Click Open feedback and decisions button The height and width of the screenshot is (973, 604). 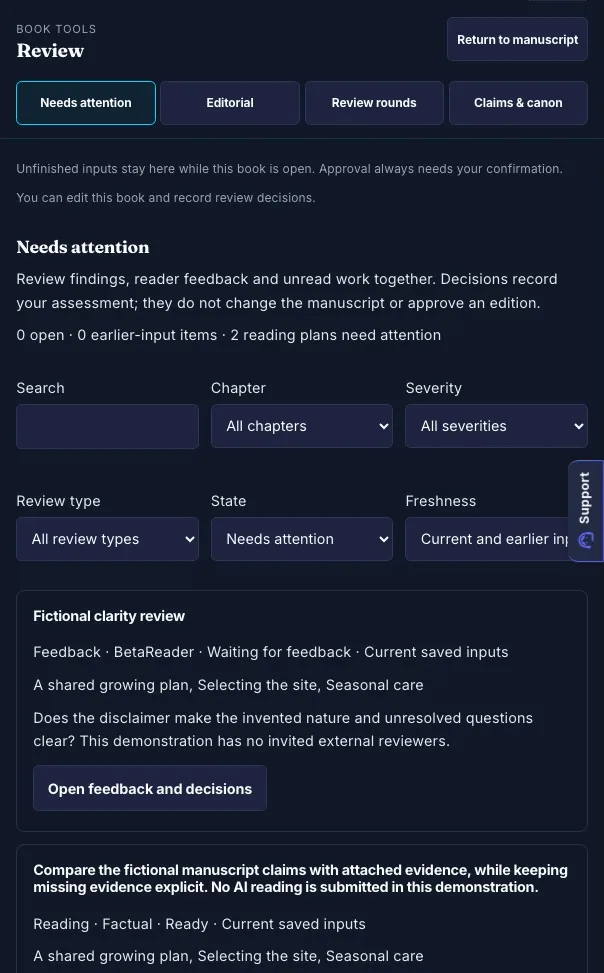point(150,789)
